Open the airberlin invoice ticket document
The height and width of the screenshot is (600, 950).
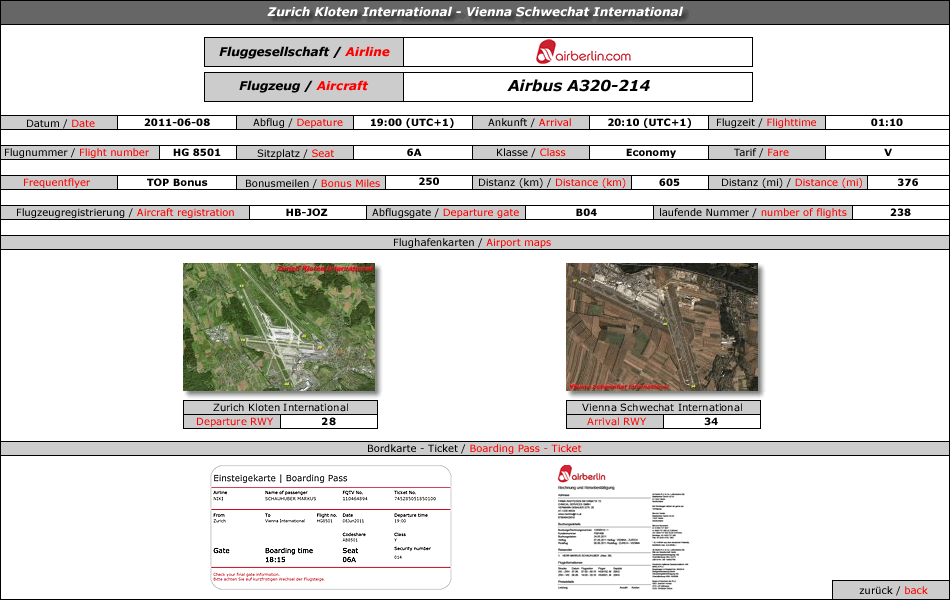pyautogui.click(x=624, y=527)
